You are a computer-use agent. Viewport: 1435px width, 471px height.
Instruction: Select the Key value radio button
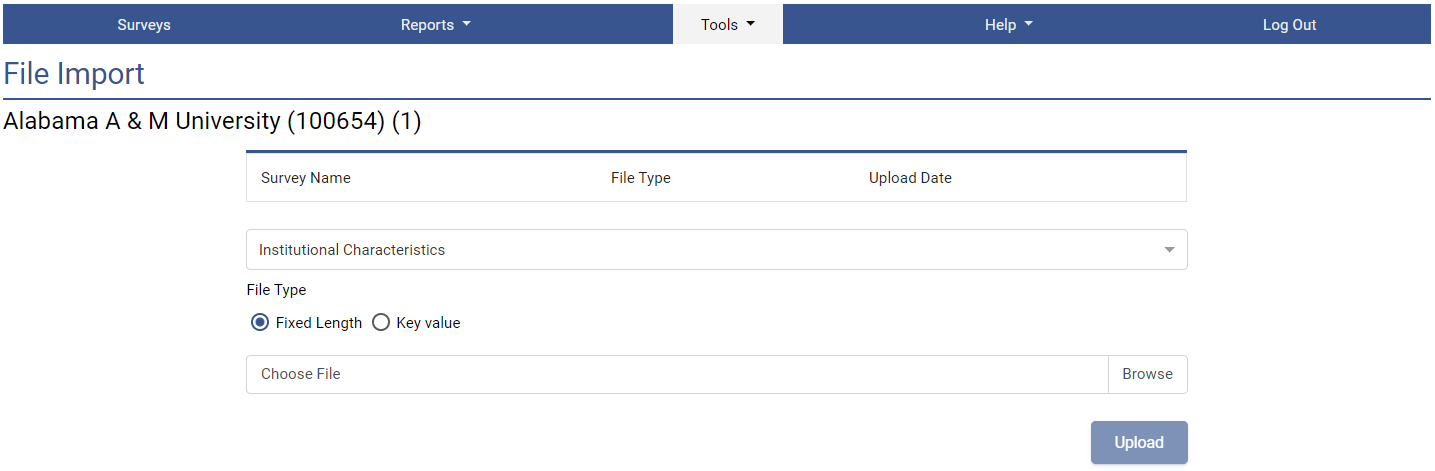pyautogui.click(x=381, y=323)
